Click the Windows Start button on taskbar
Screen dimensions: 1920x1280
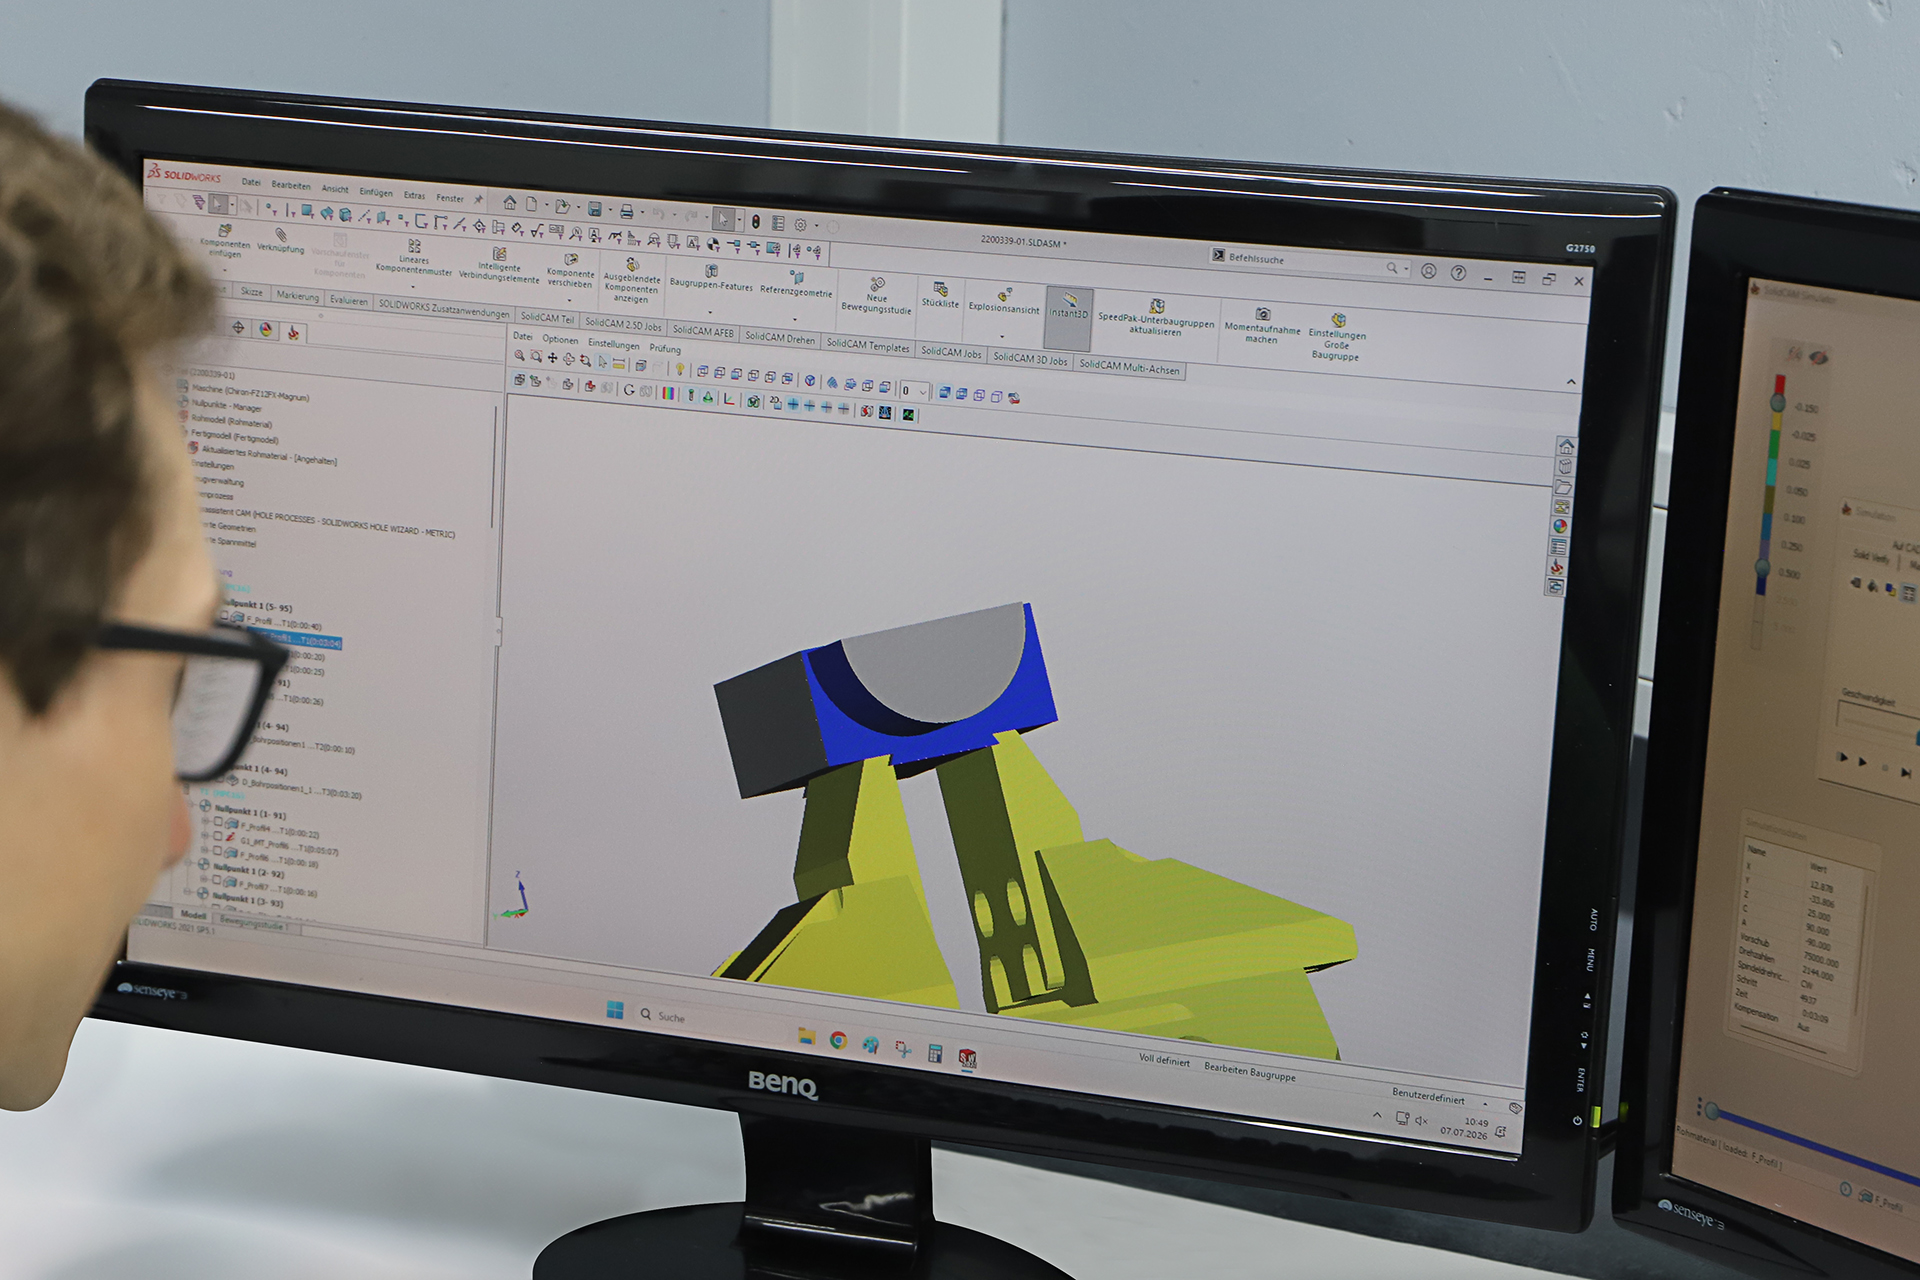(x=615, y=1010)
